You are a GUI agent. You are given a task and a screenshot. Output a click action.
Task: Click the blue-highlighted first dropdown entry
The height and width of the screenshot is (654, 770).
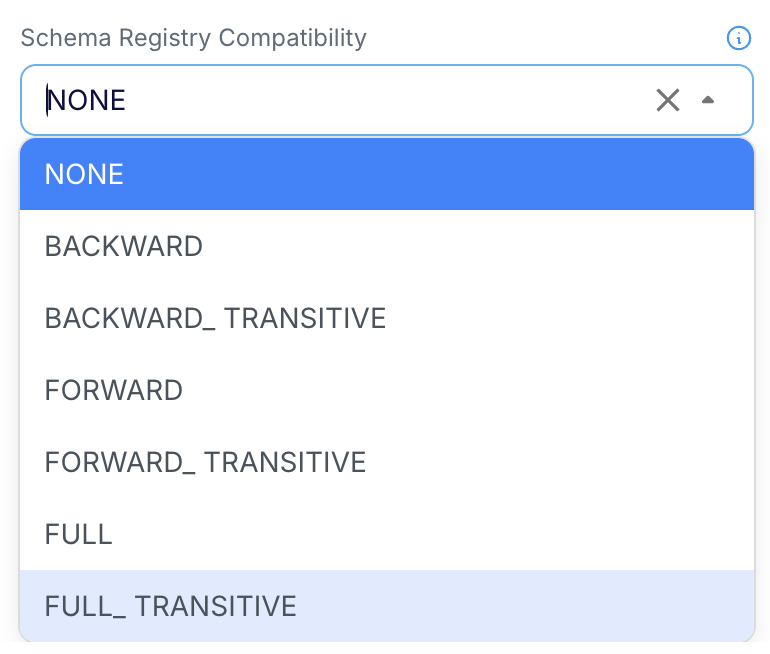(386, 174)
